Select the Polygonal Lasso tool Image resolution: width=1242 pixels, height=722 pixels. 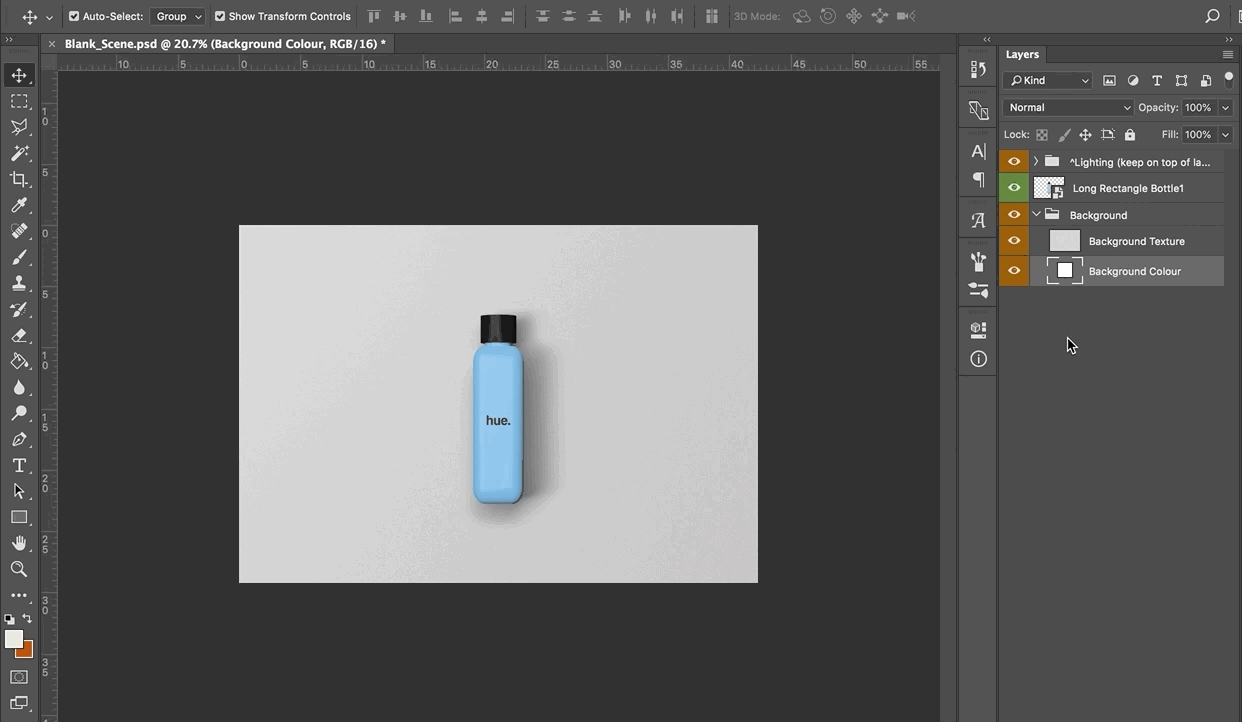(x=19, y=128)
